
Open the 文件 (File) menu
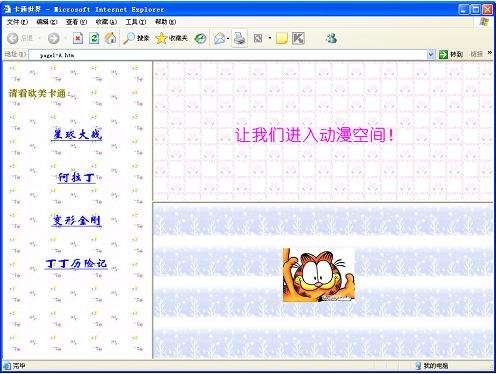(17, 22)
